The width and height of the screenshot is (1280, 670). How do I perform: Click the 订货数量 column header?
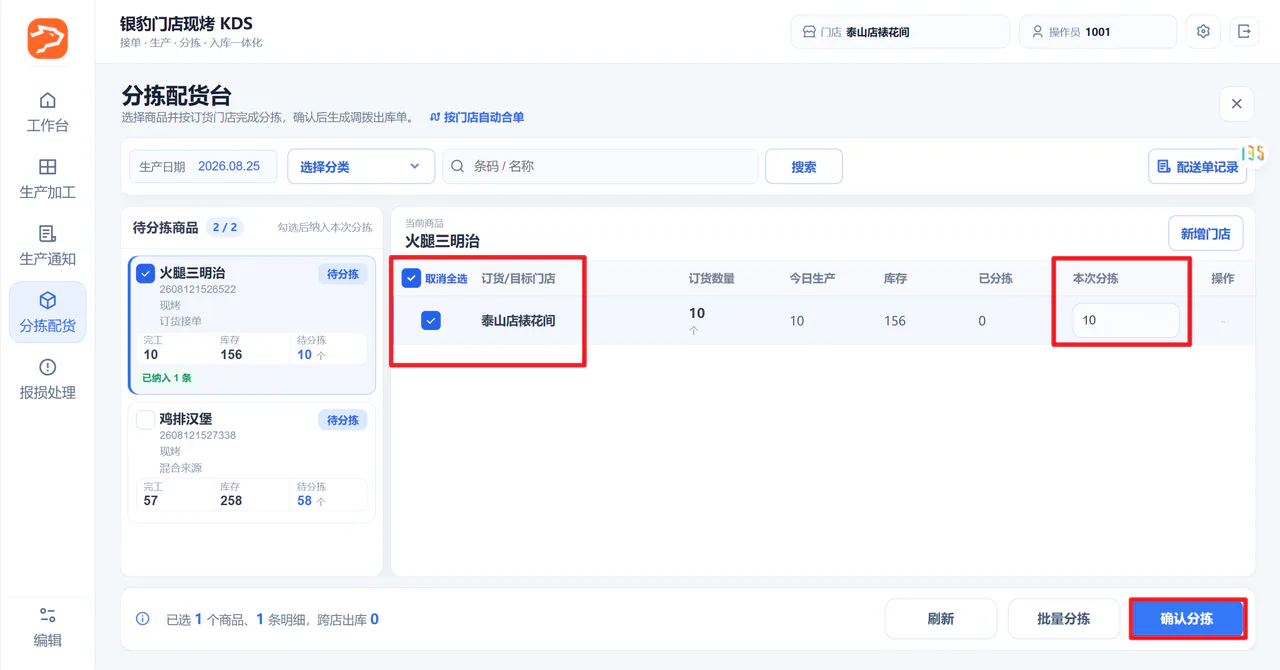tap(712, 278)
